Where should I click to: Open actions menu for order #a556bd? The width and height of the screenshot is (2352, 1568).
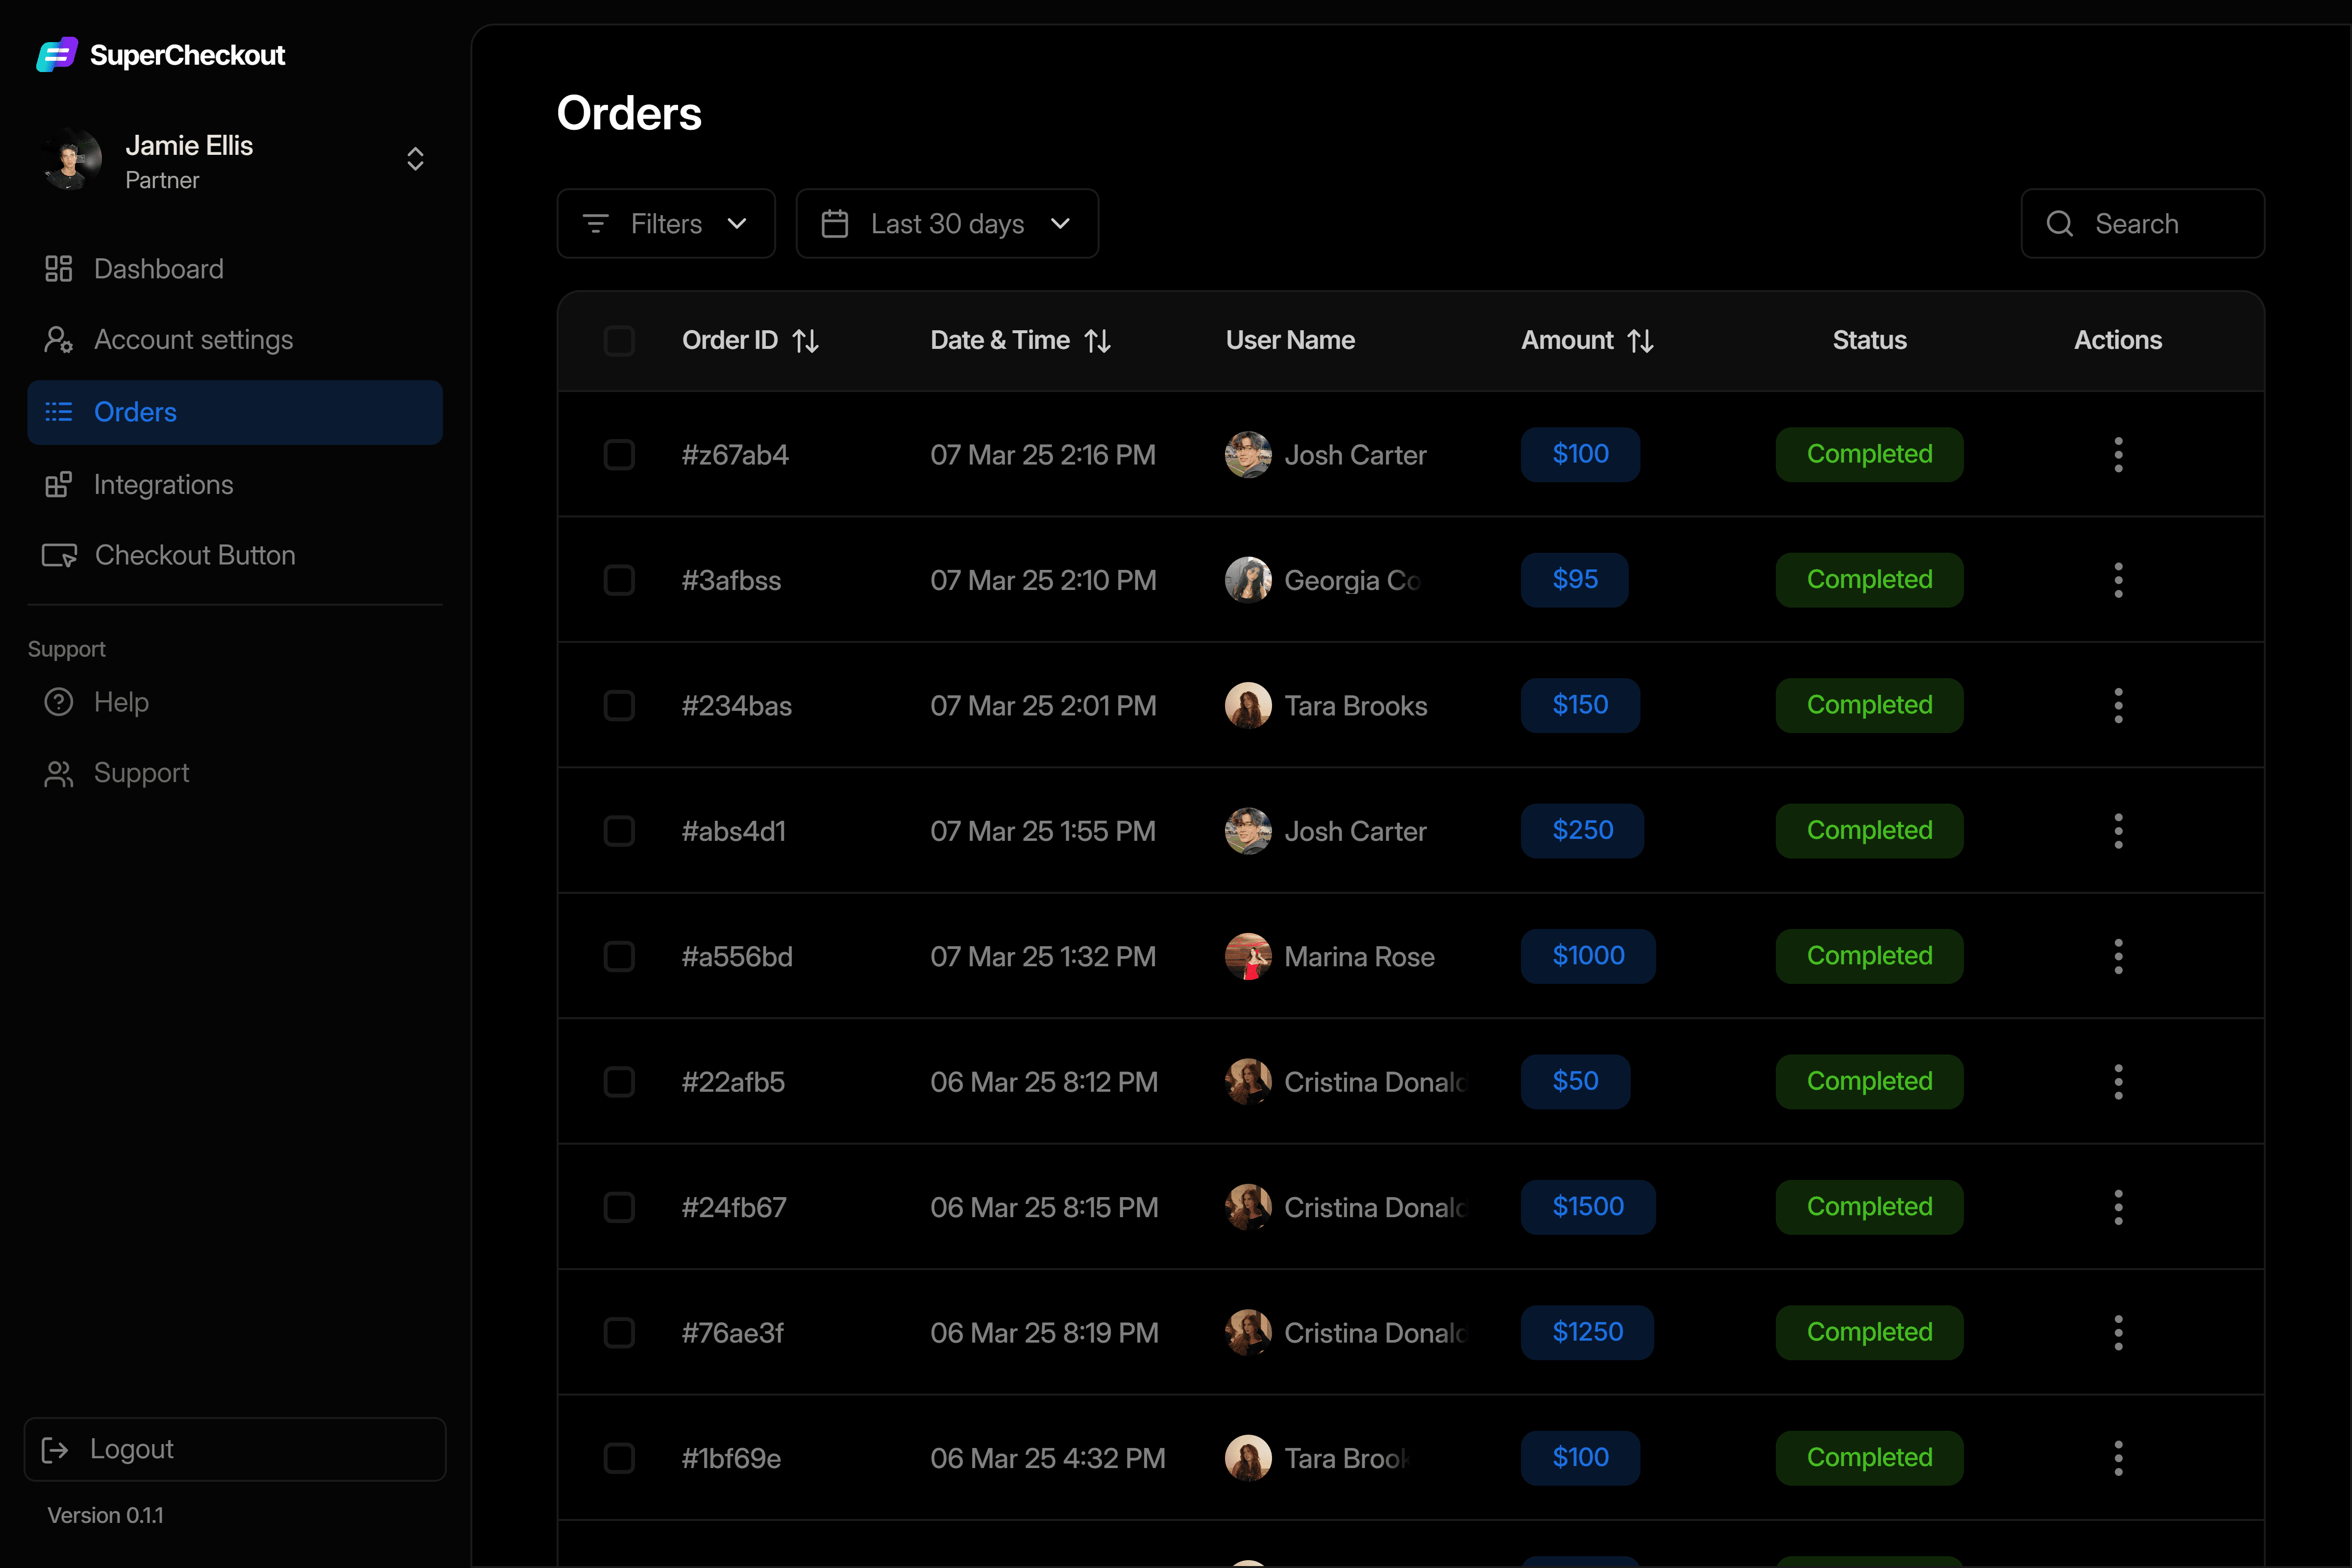pos(2118,956)
